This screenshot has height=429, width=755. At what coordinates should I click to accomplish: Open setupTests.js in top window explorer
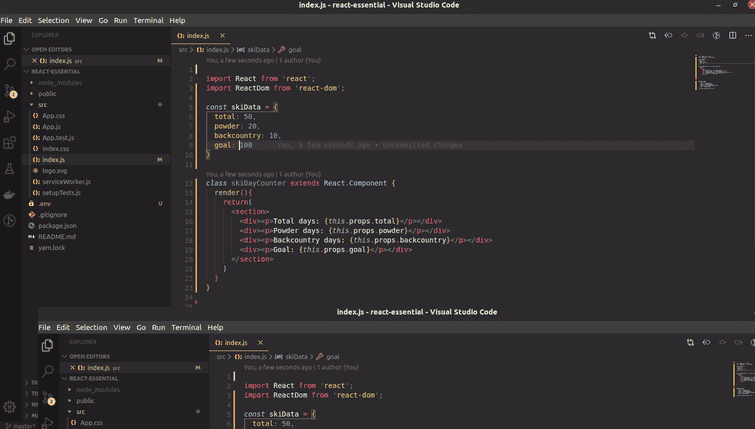61,193
